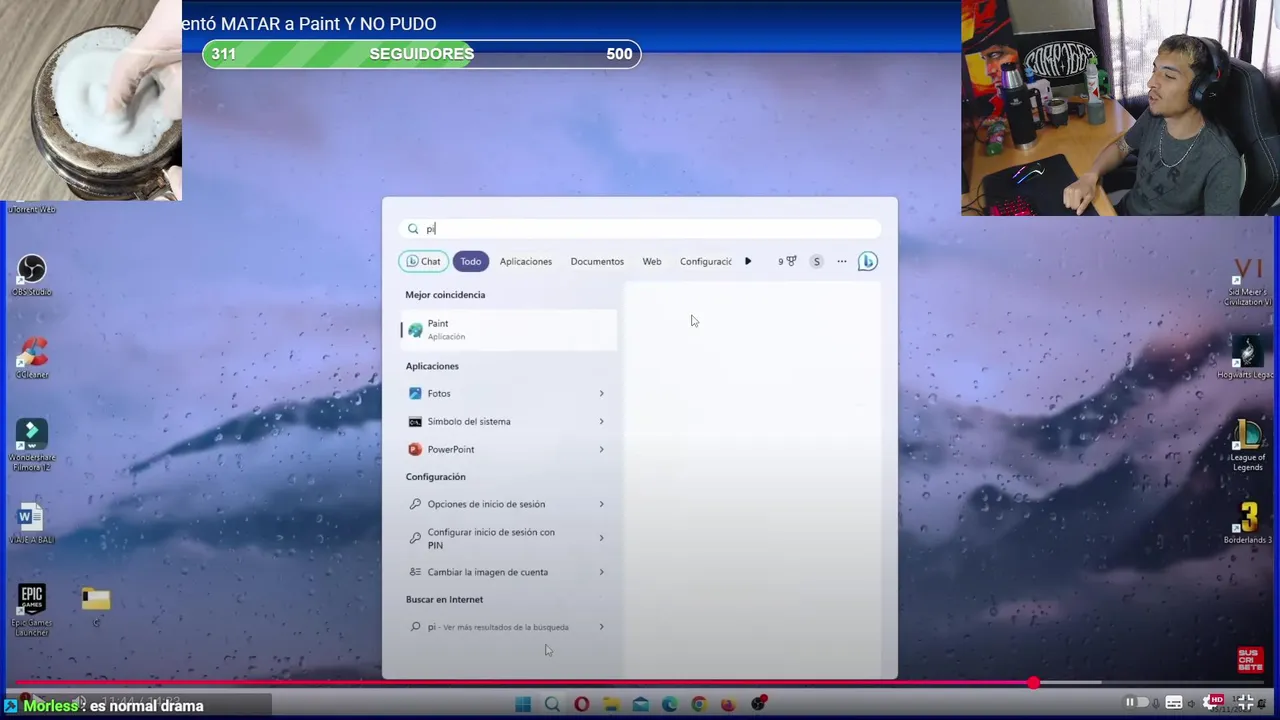Open Microsoft Edge from the taskbar
Viewport: 1280px width, 720px height.
coord(669,704)
